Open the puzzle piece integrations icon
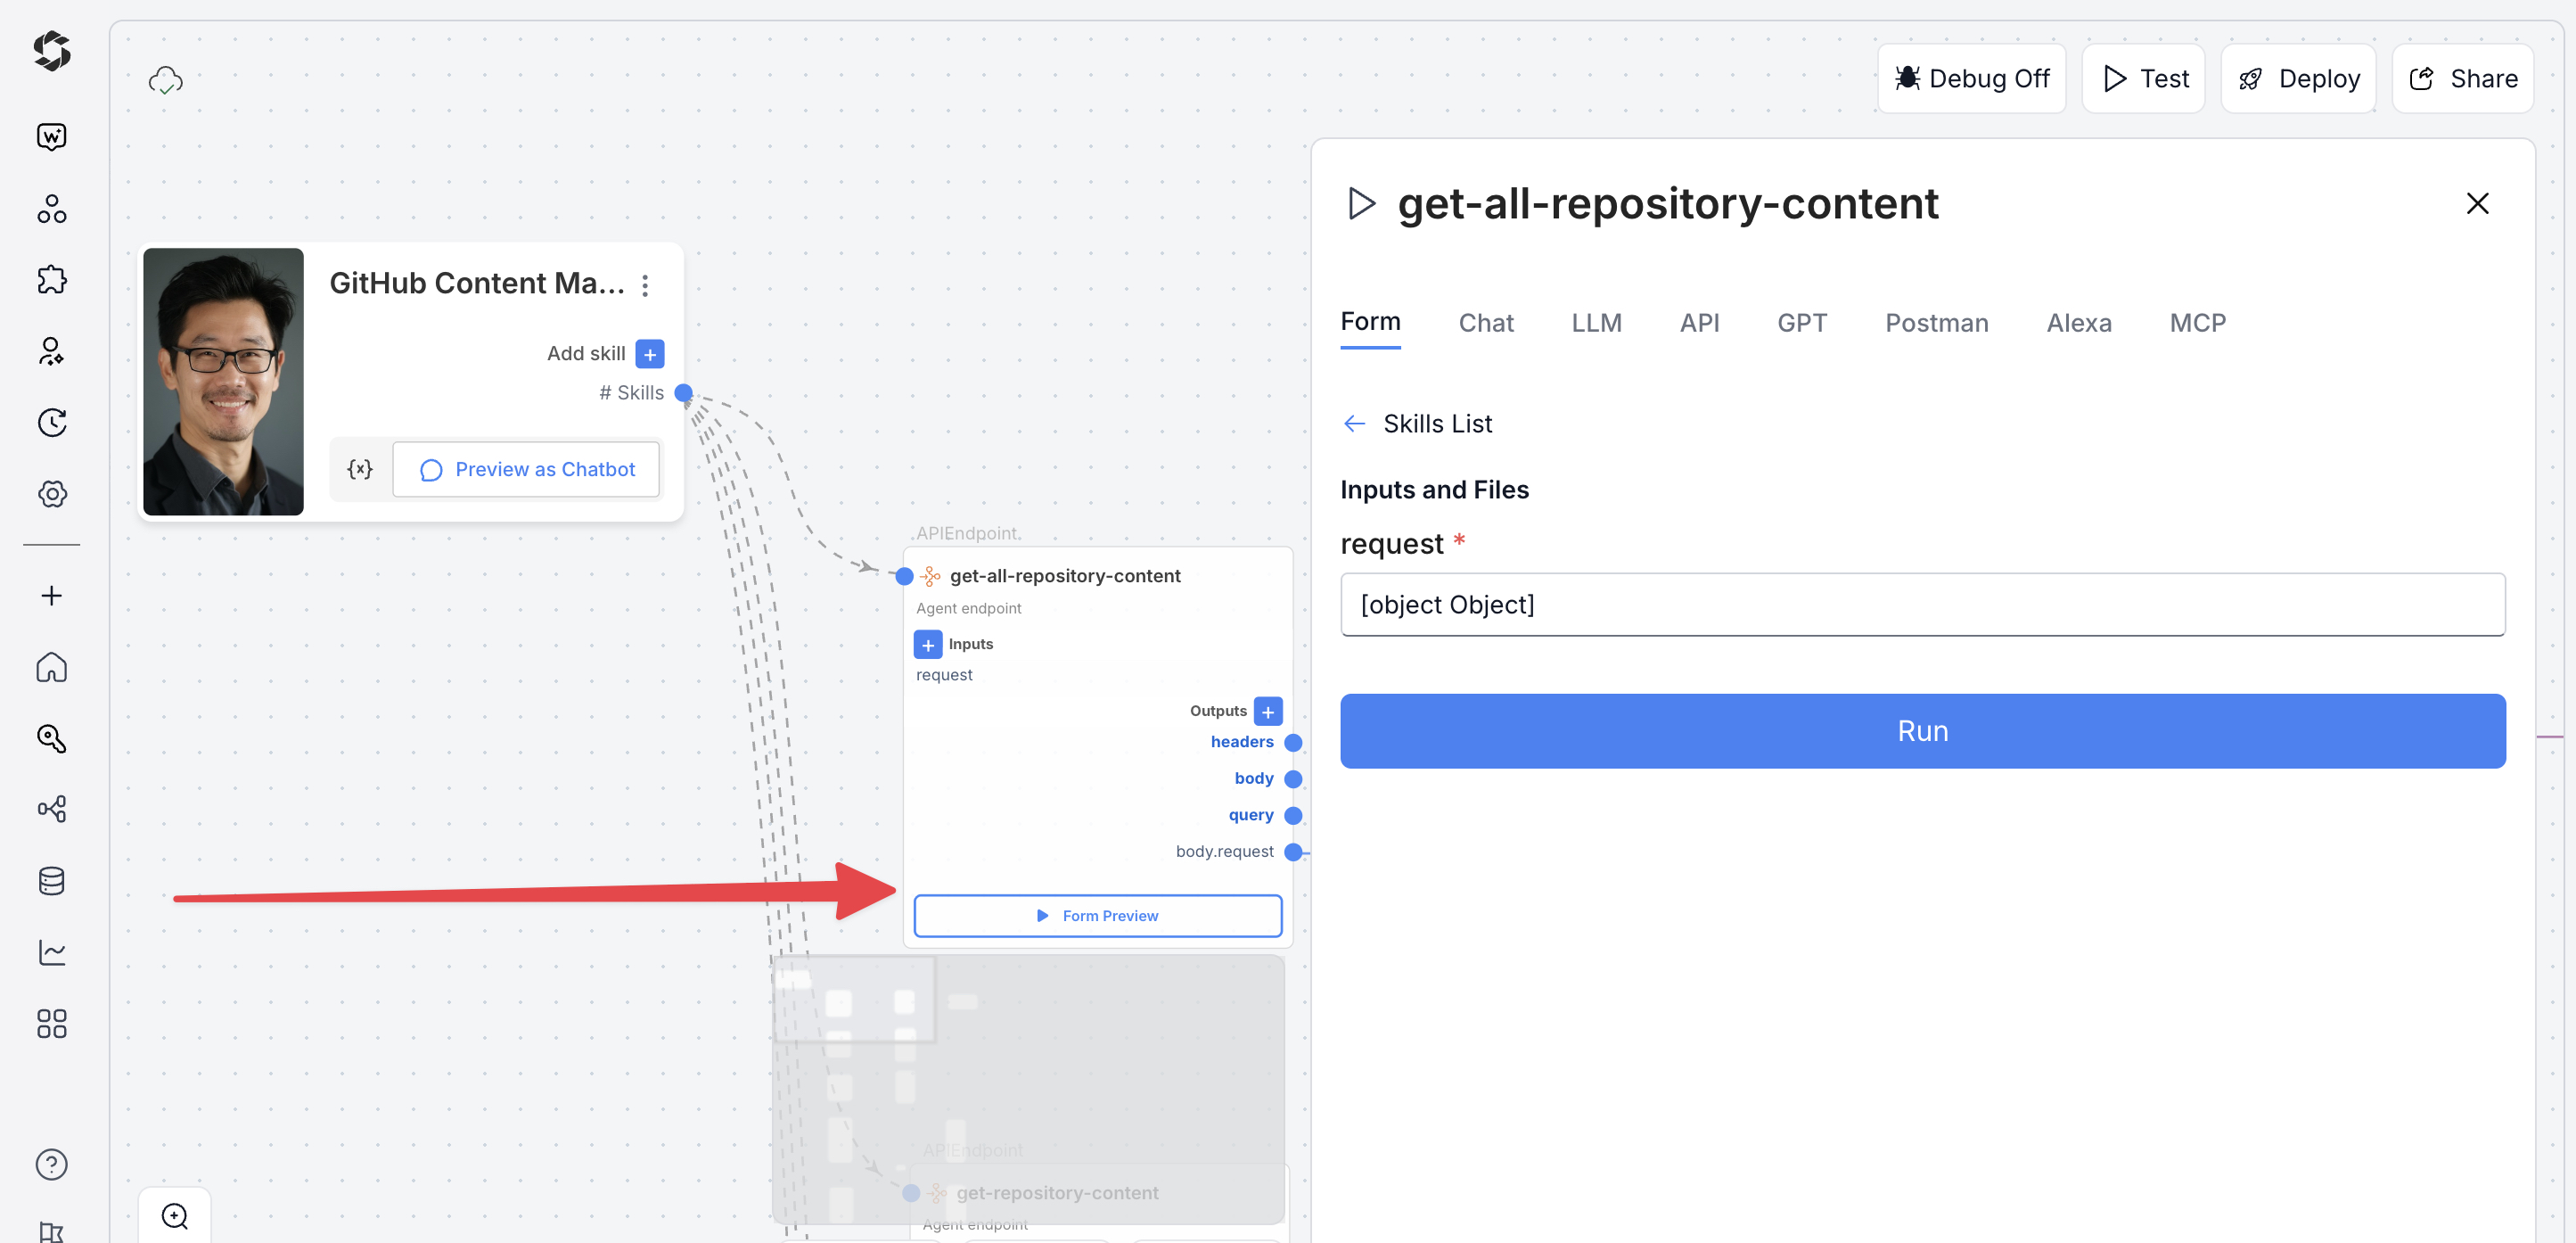The width and height of the screenshot is (2576, 1243). 51,280
